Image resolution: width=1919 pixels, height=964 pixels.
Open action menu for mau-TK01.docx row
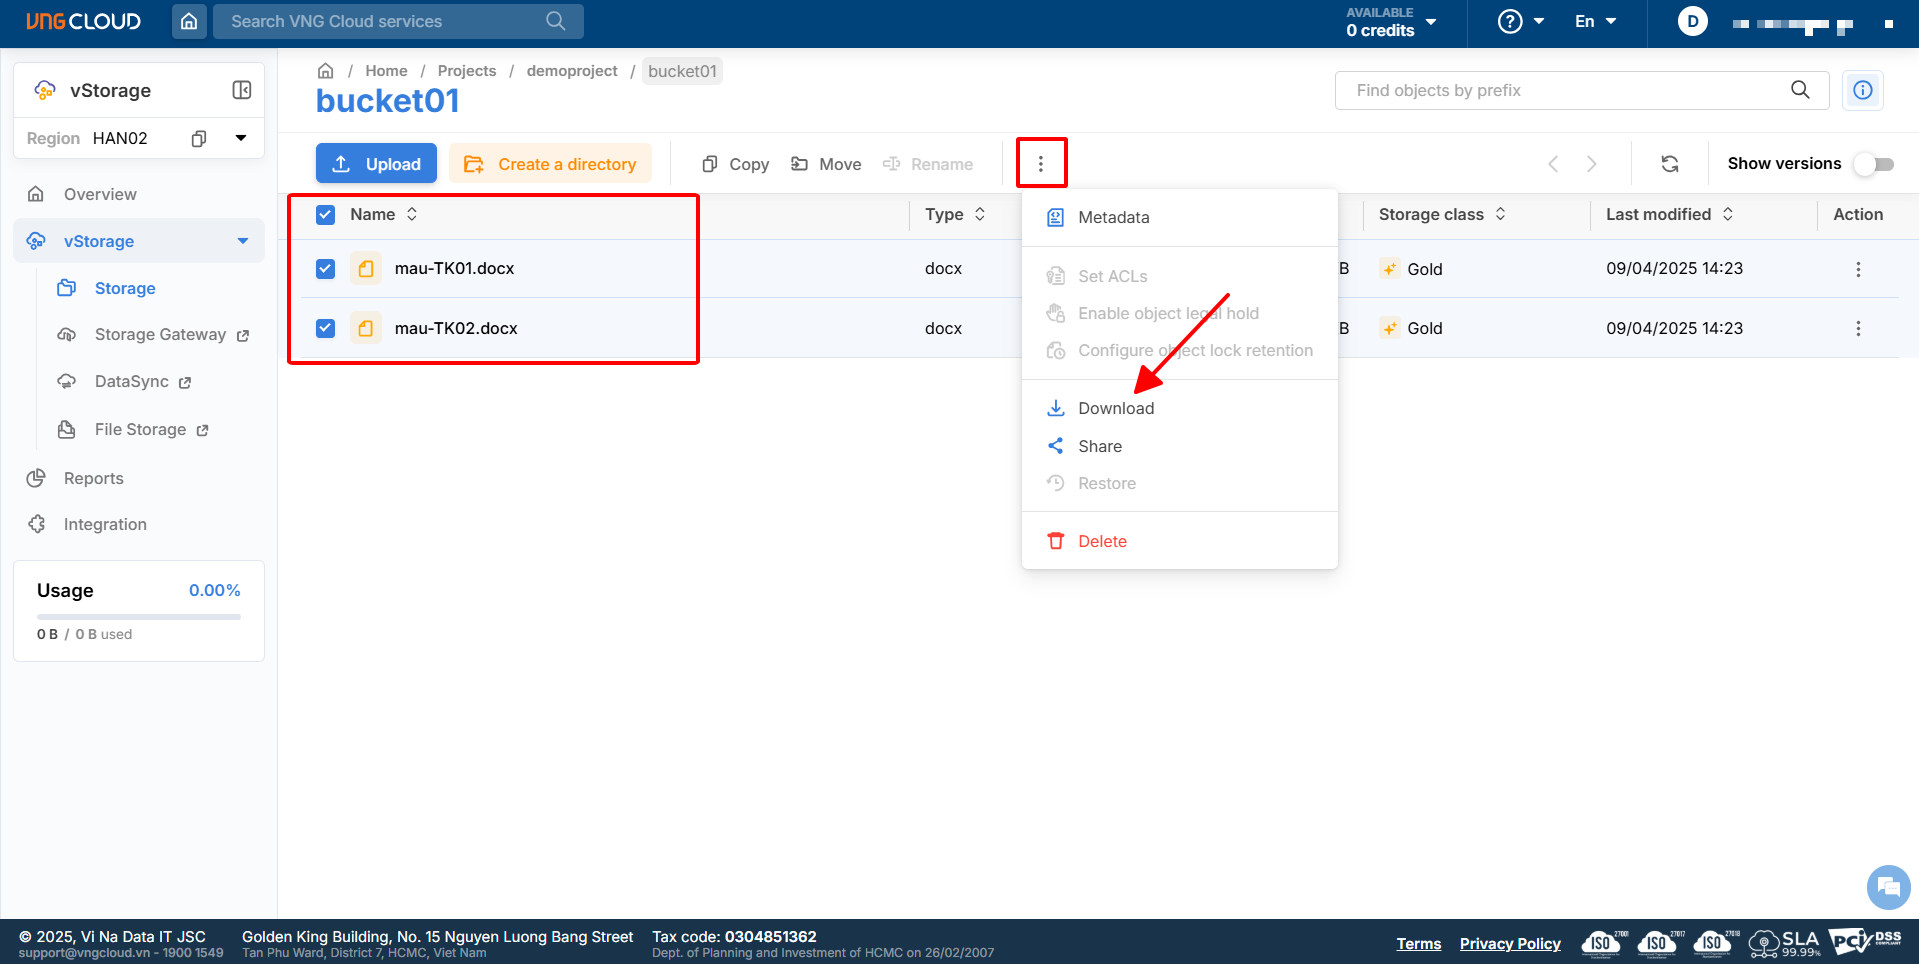(1858, 269)
